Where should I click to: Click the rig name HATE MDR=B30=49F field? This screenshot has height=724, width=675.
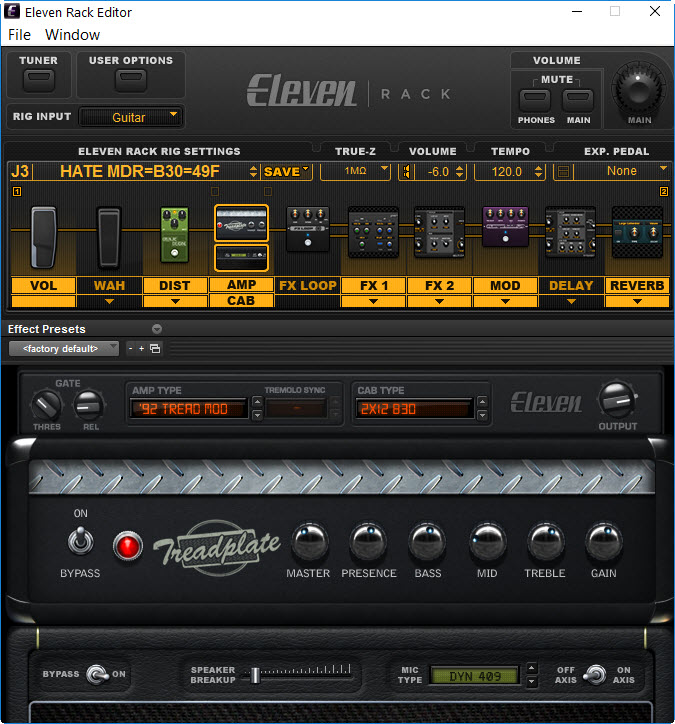pyautogui.click(x=140, y=172)
